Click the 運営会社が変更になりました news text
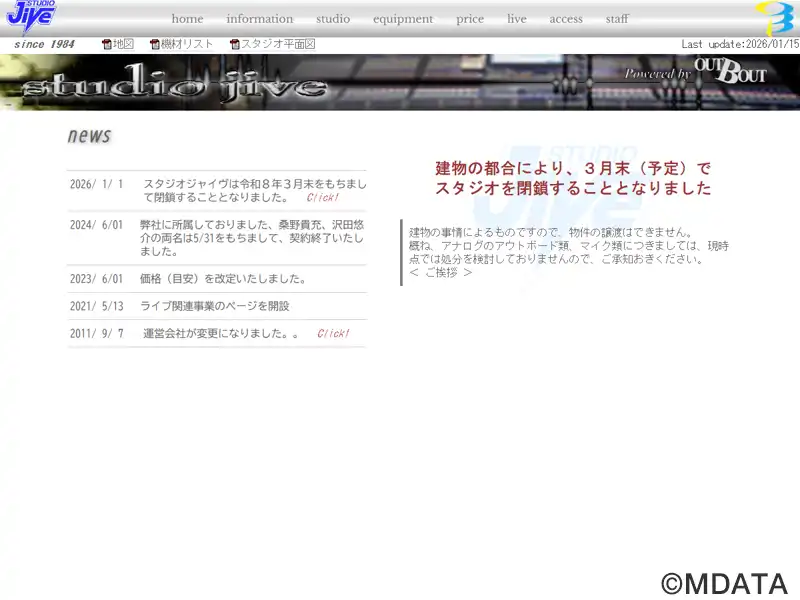The image size is (800, 600). click(221, 333)
